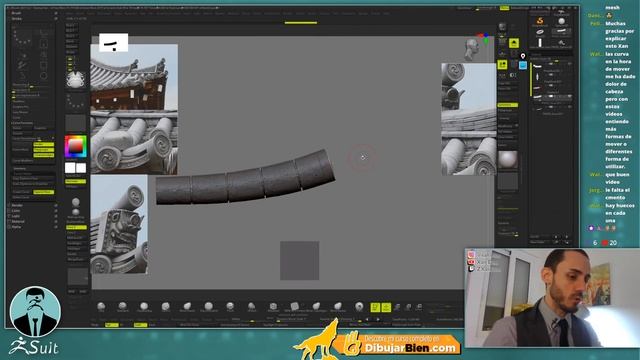
Task: Open the grey material sphere thumbnail
Action: pos(508,160)
